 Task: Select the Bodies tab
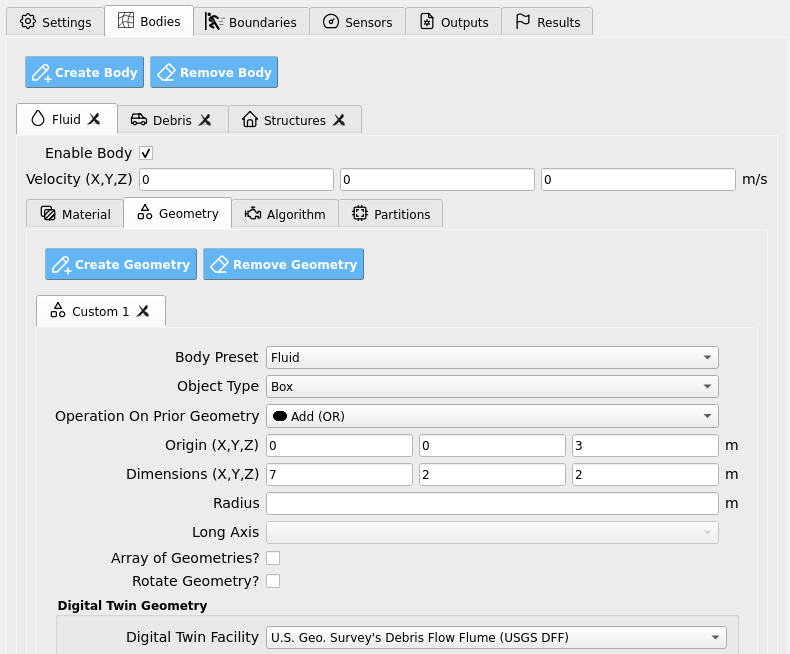coord(149,21)
